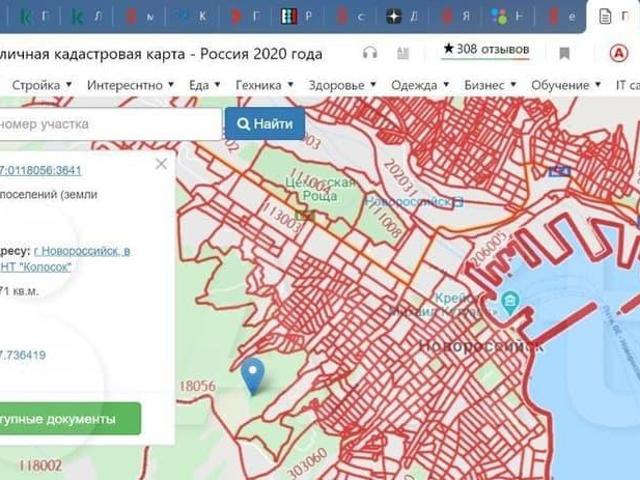This screenshot has width=640, height=480.
Task: Click the Новороссийск city name on map
Action: pyautogui.click(x=482, y=346)
